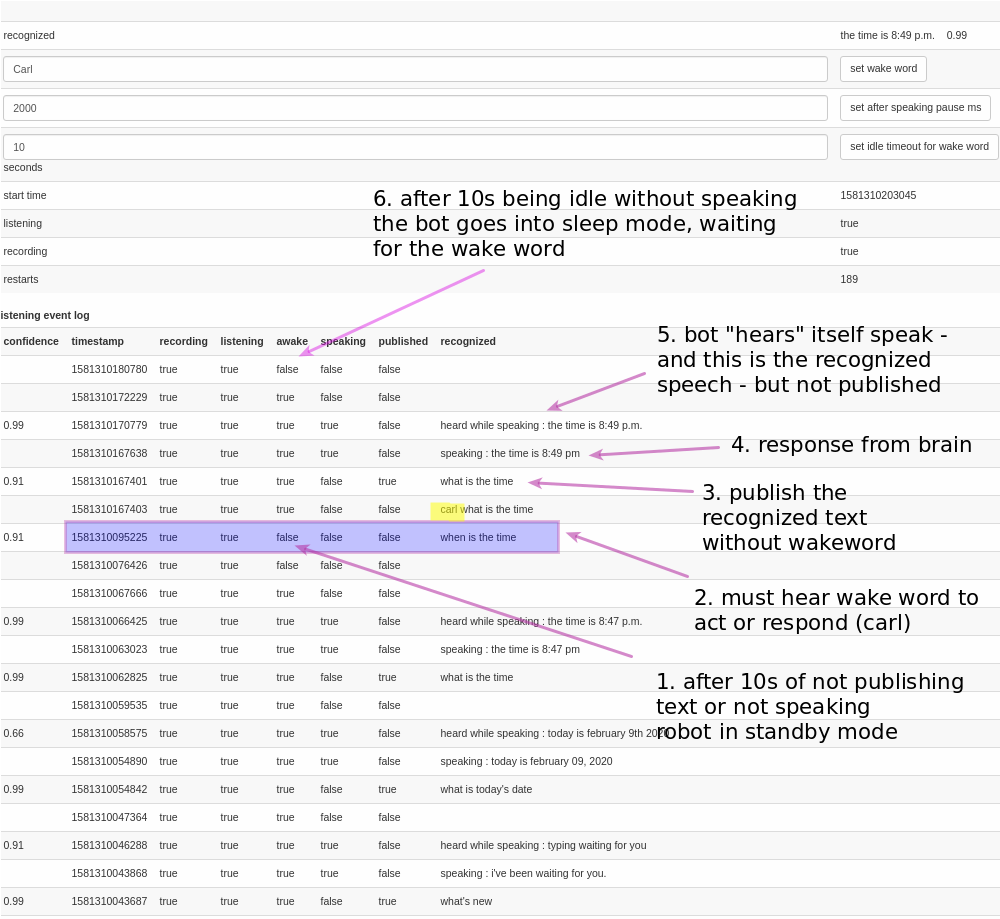
Task: Select timestamp 1581310180780 in the log
Action: point(109,369)
